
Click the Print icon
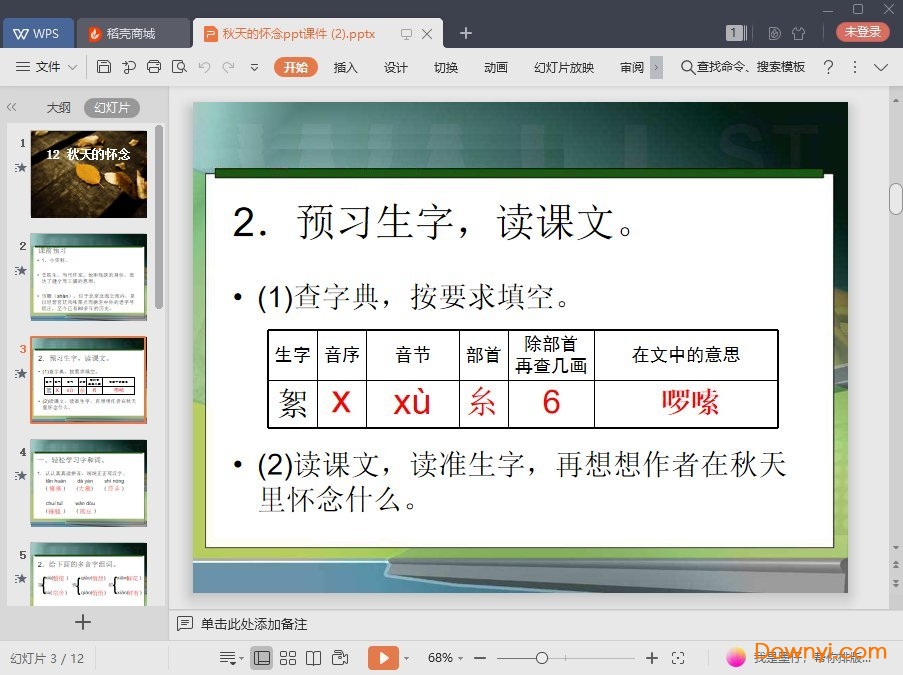point(153,67)
